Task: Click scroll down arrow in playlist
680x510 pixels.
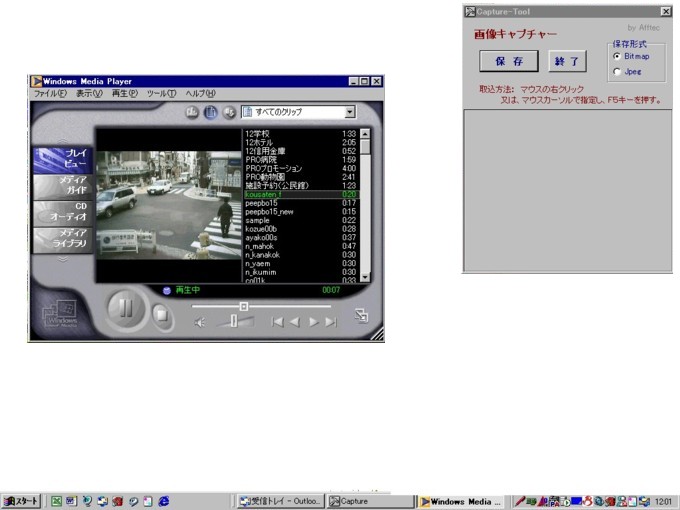Action: pyautogui.click(x=365, y=277)
